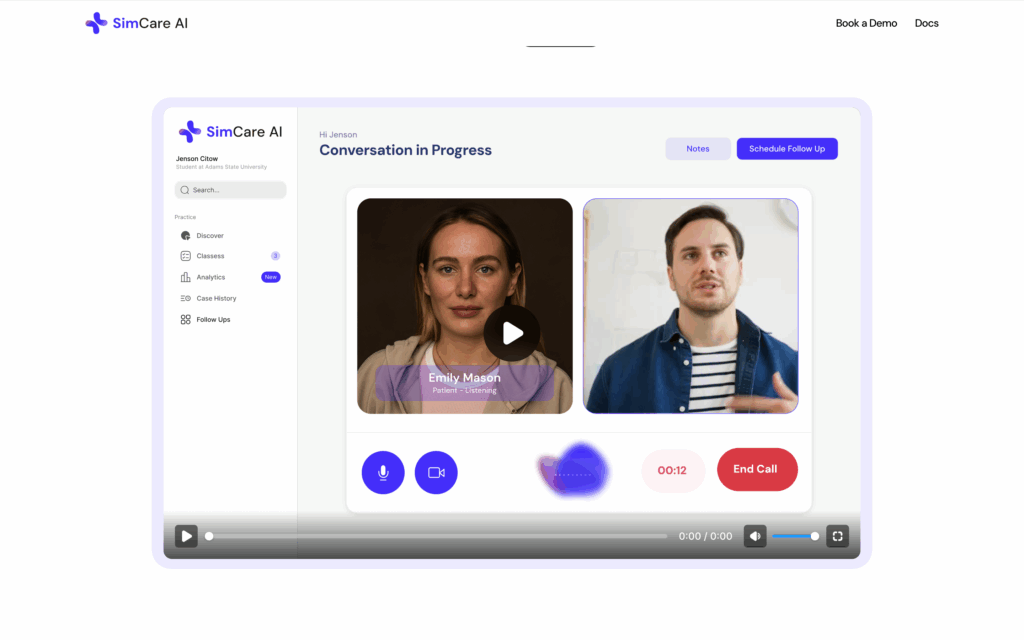Viewport: 1024px width, 640px height.
Task: Enter fullscreen mode for the video
Action: 838,536
